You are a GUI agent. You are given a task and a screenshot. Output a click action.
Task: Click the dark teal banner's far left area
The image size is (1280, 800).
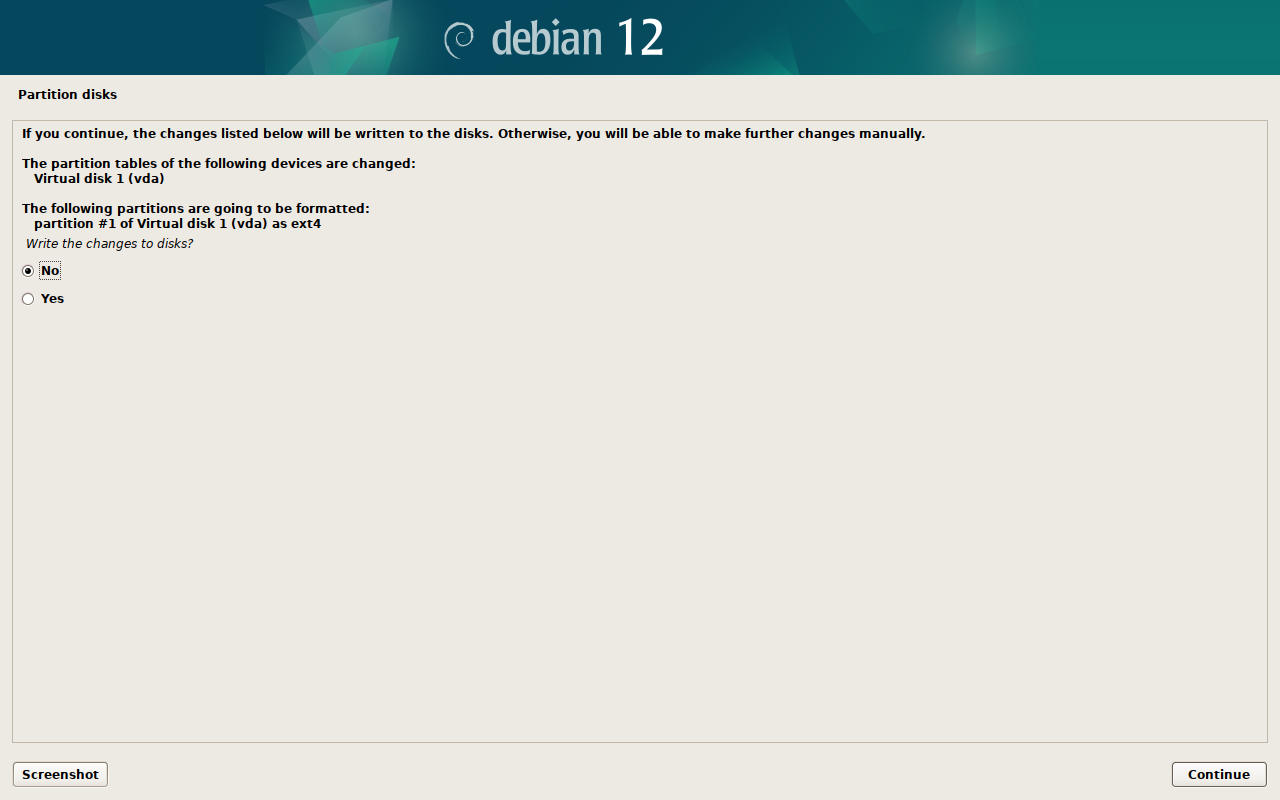(120, 38)
